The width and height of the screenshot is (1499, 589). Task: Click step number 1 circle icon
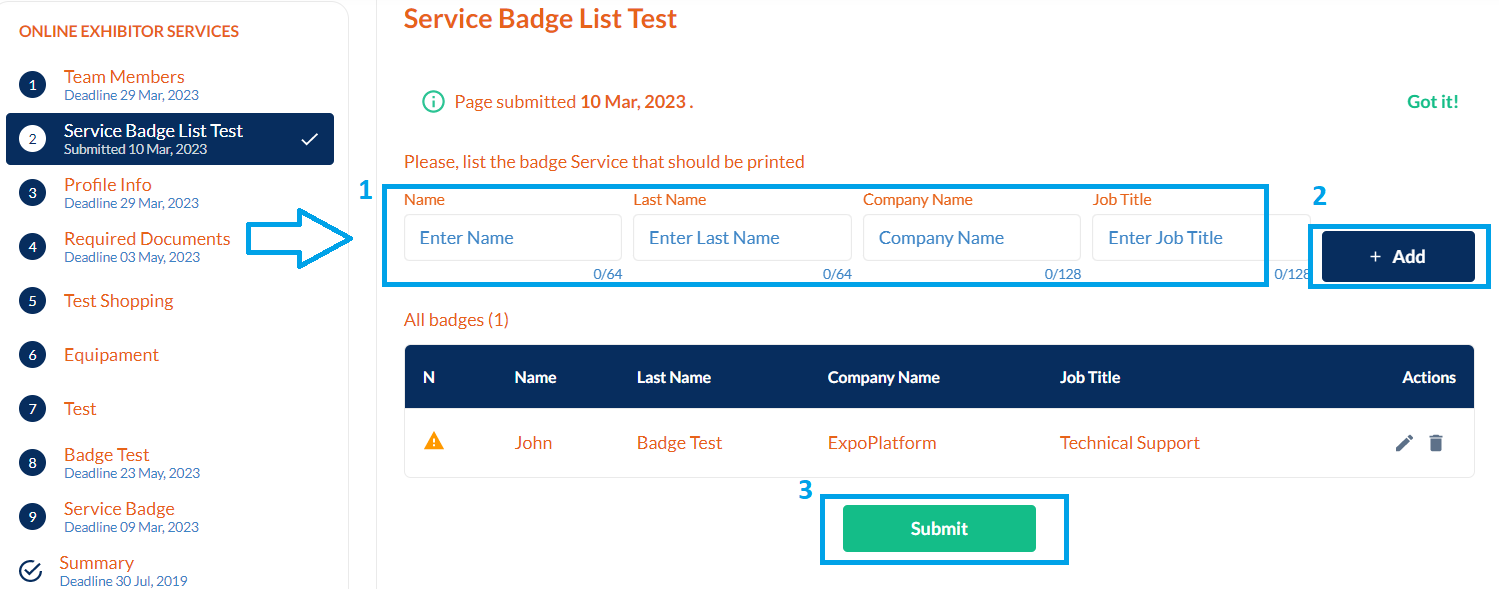32,85
